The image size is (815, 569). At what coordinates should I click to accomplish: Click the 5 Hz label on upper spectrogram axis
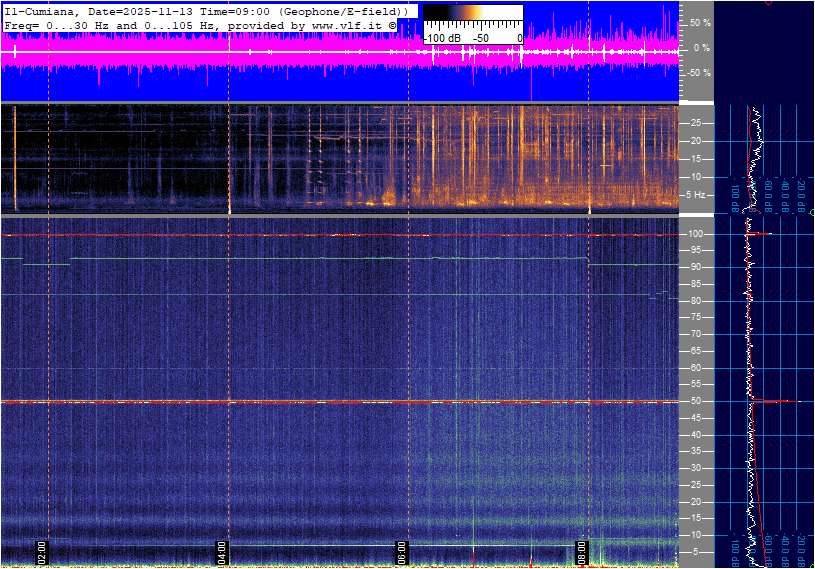click(x=695, y=194)
